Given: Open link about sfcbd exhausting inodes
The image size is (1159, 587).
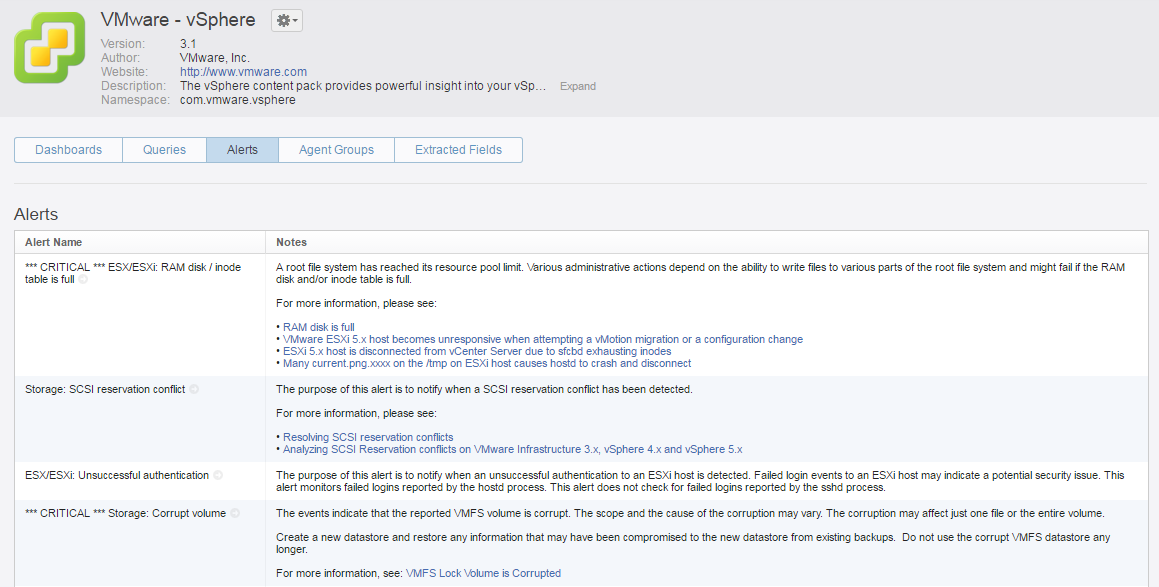Looking at the screenshot, I should click(x=477, y=351).
